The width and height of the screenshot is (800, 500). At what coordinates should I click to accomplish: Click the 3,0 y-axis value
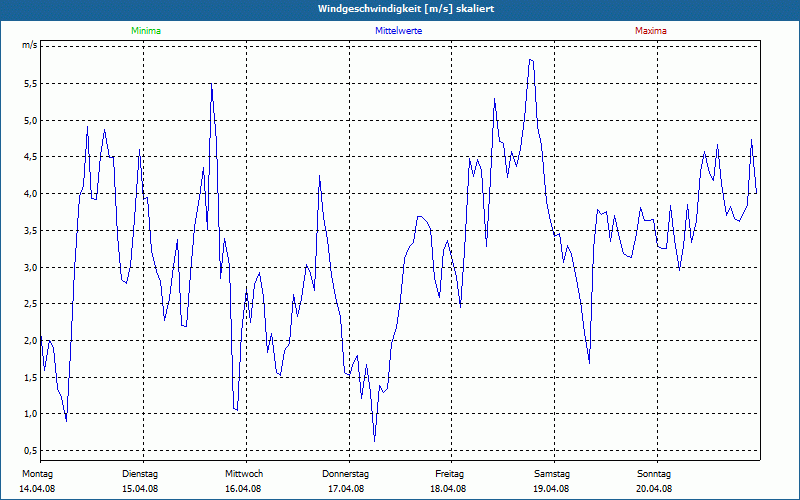click(31, 267)
